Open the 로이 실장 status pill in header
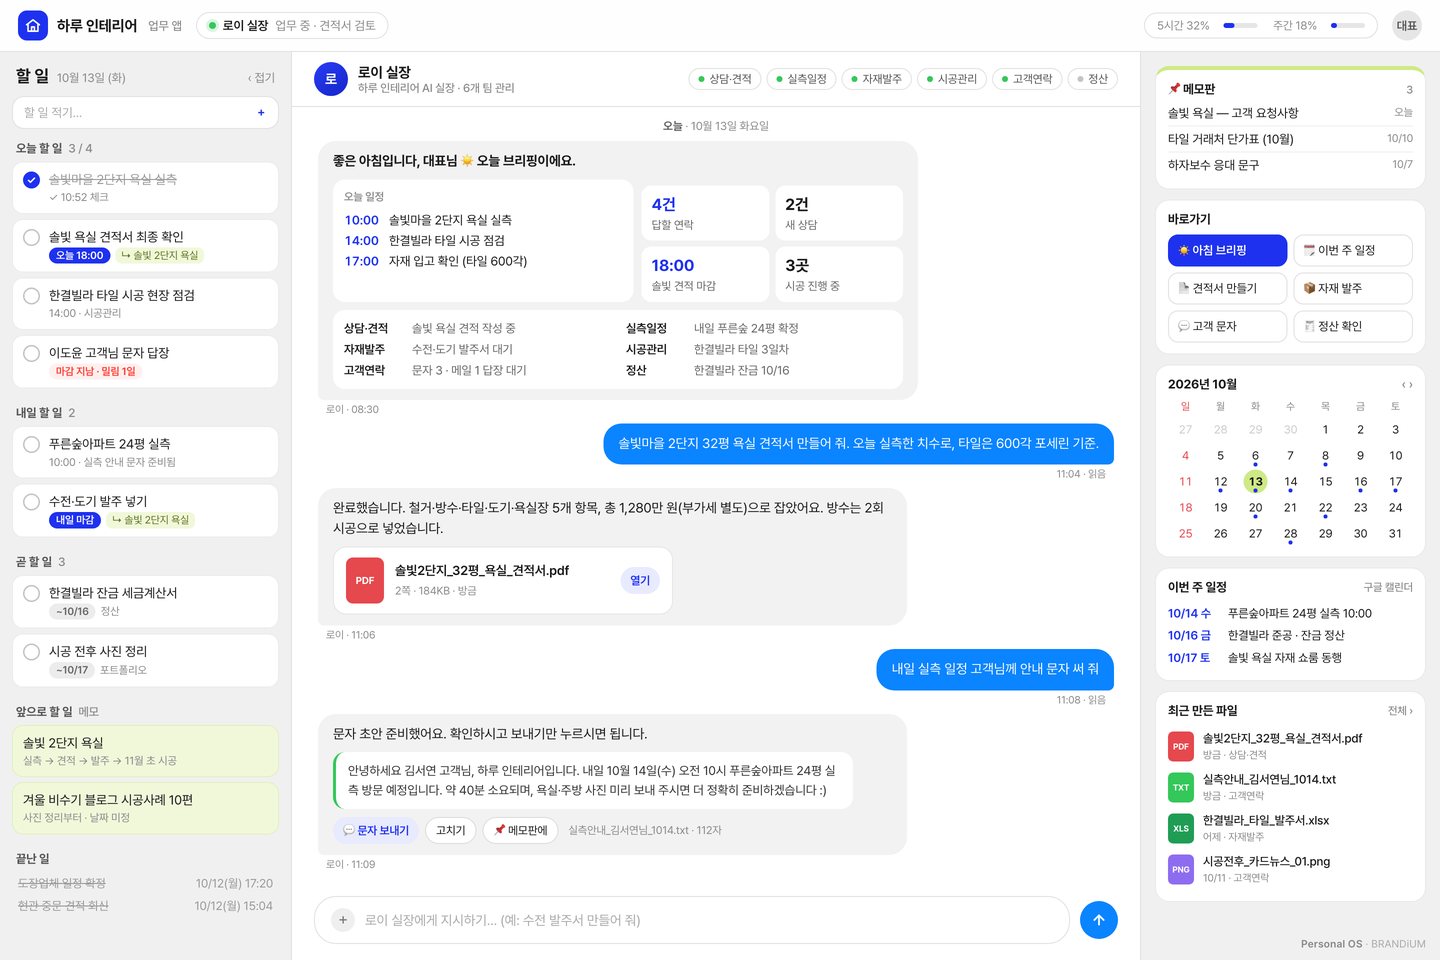This screenshot has width=1440, height=960. coord(292,26)
